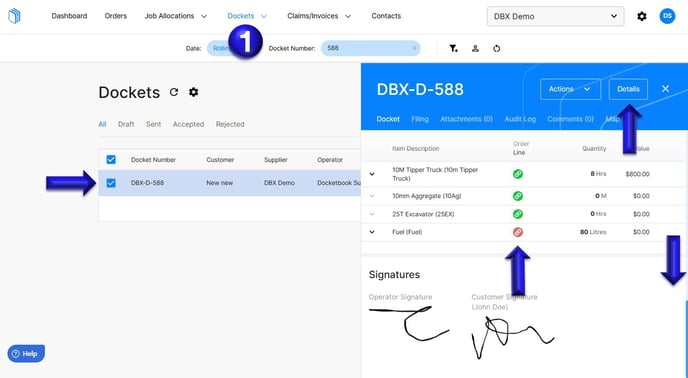Click the add filter funnel icon
Screen dimensions: 688x378
click(x=453, y=49)
